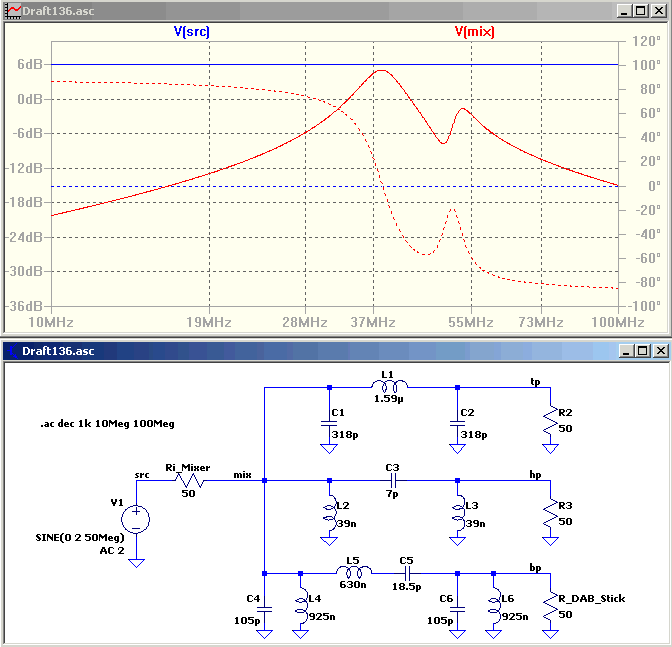Click the -36dB magnitude axis label
This screenshot has height=647, width=672.
(24, 306)
